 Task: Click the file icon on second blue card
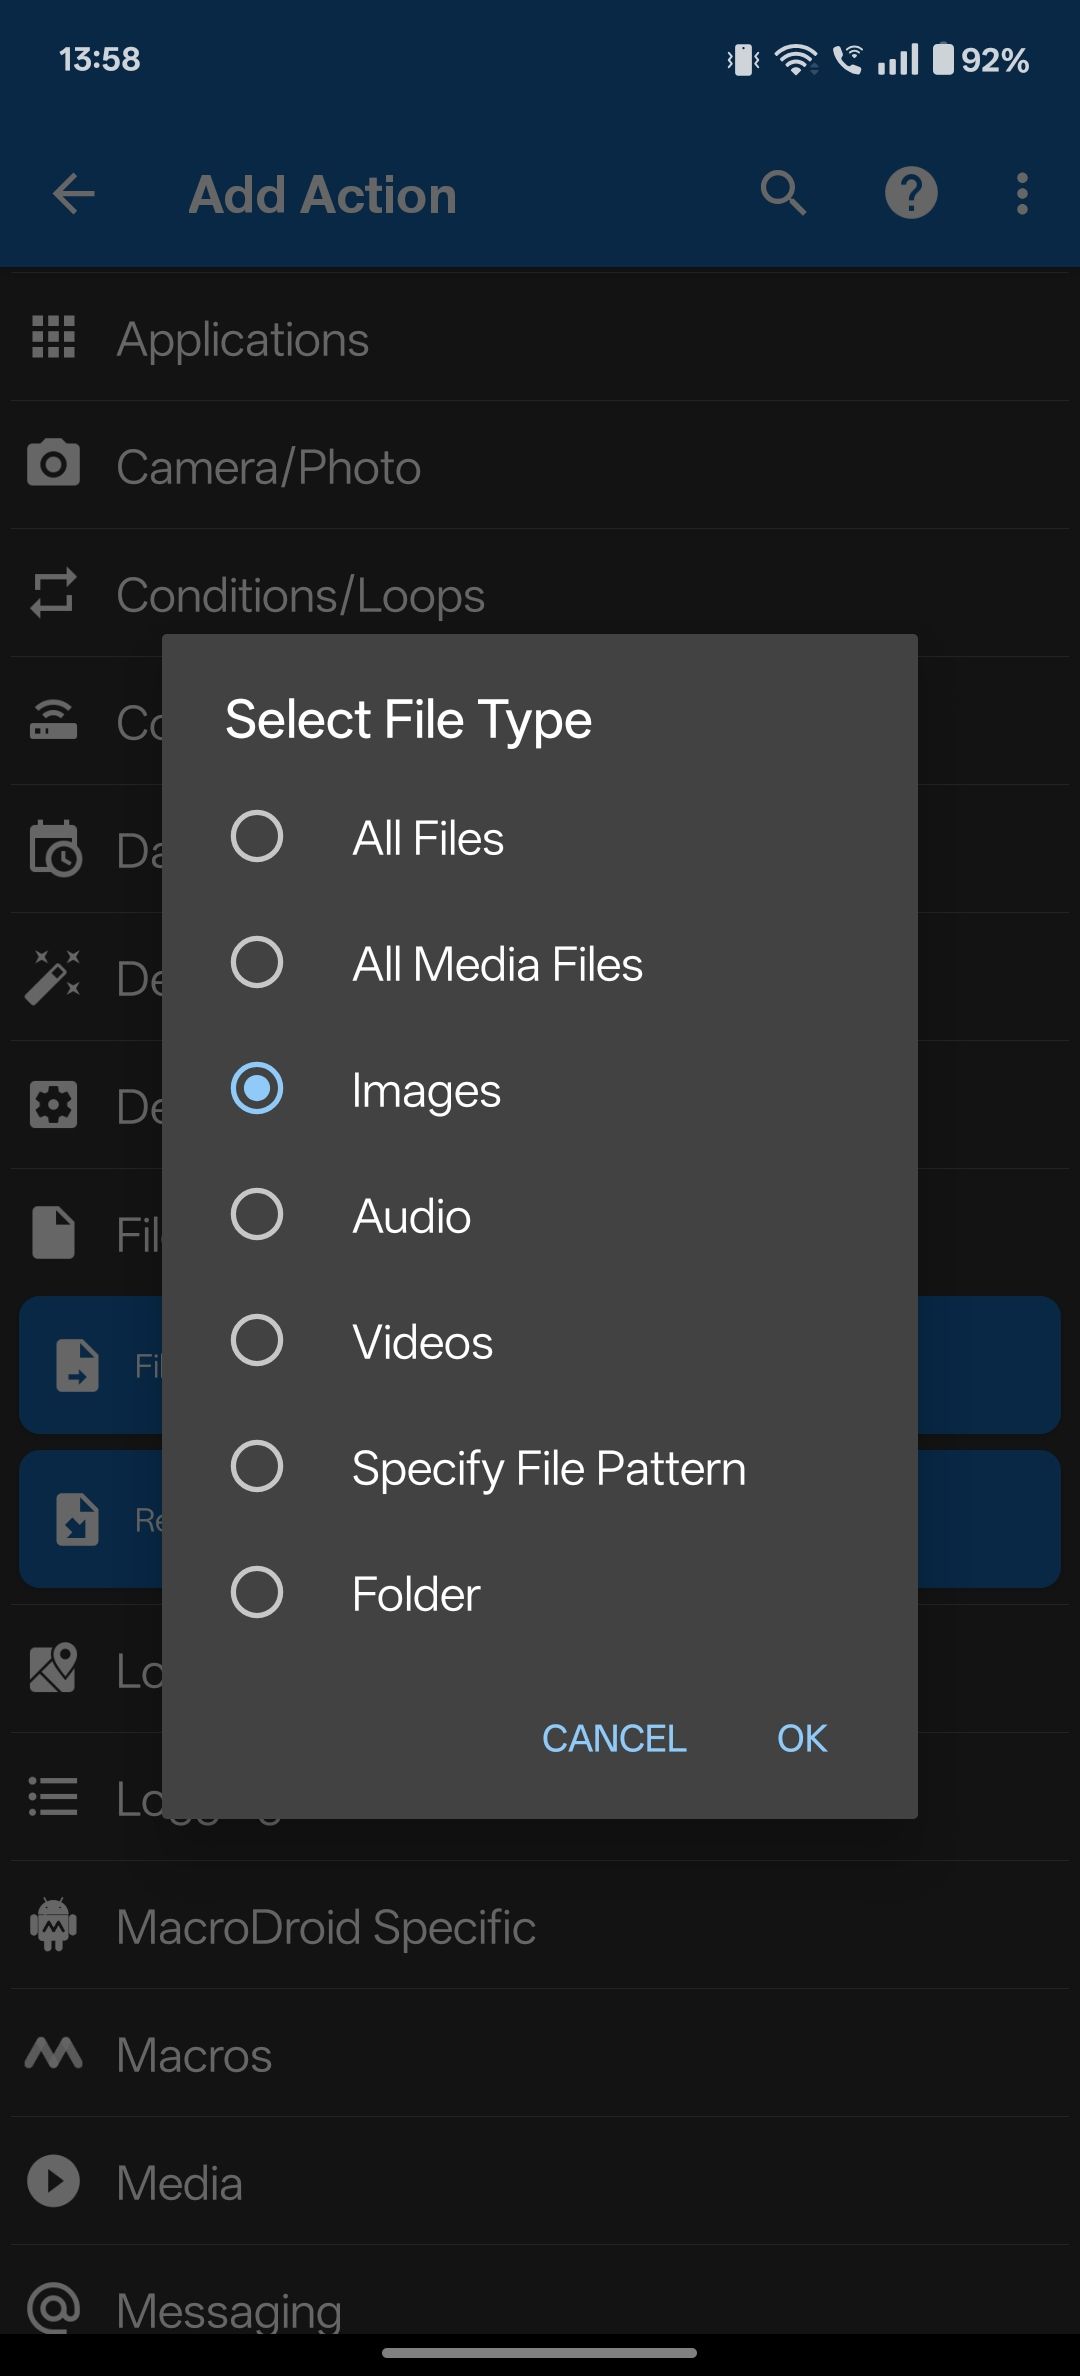point(77,1519)
